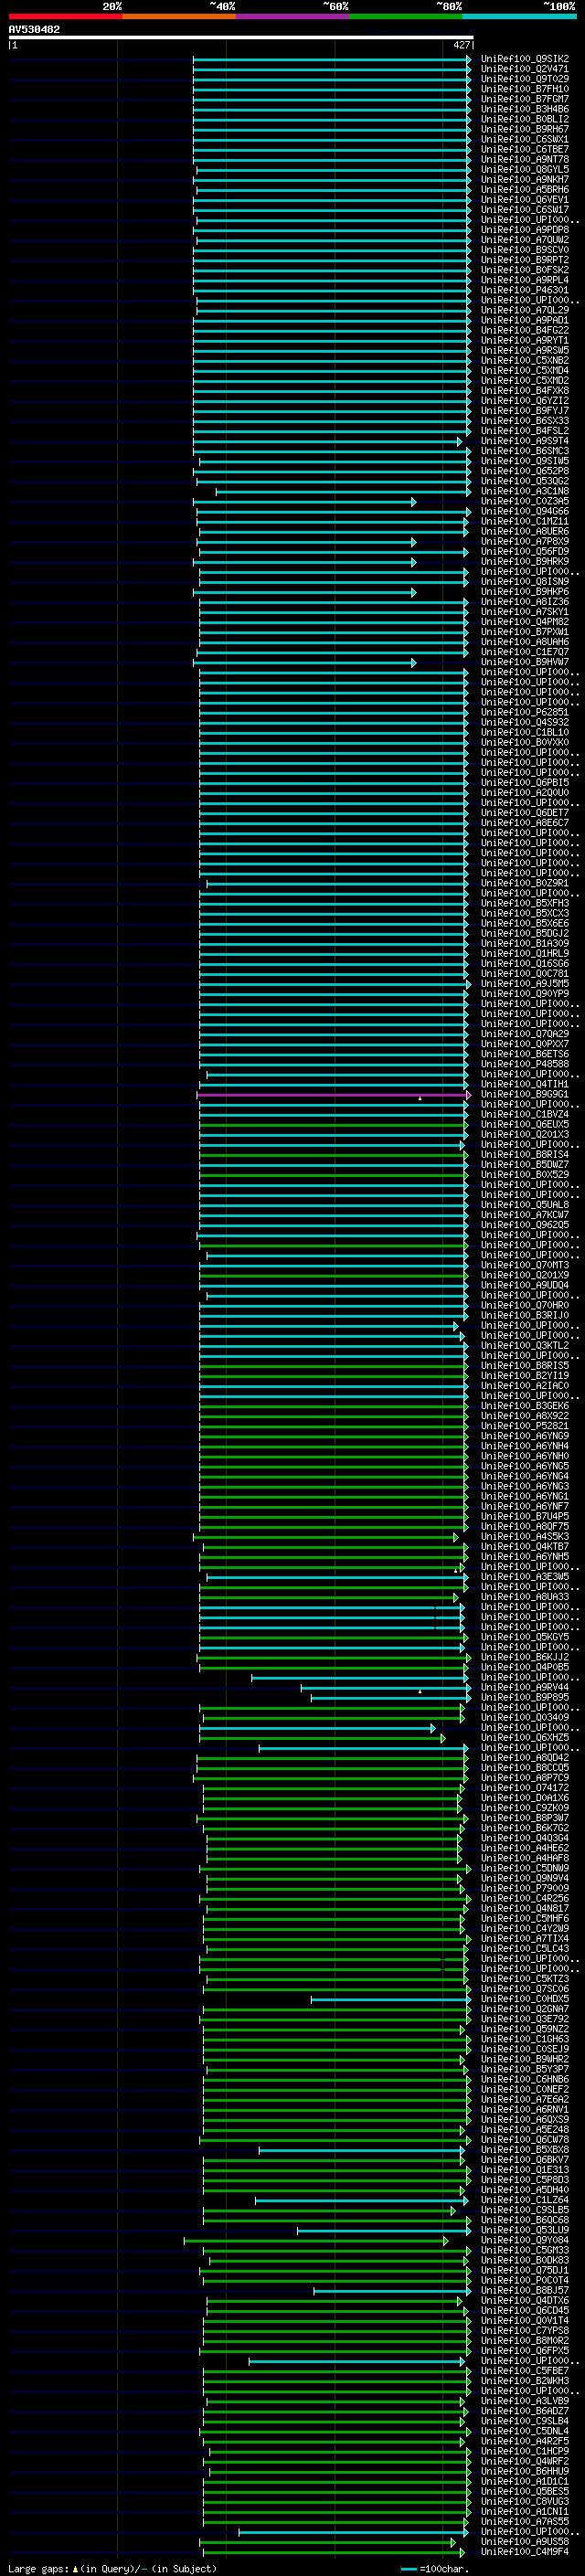Select hit label UniRef100_A9S9T4
Image resolution: width=585 pixels, height=2576 pixels.
(x=524, y=441)
